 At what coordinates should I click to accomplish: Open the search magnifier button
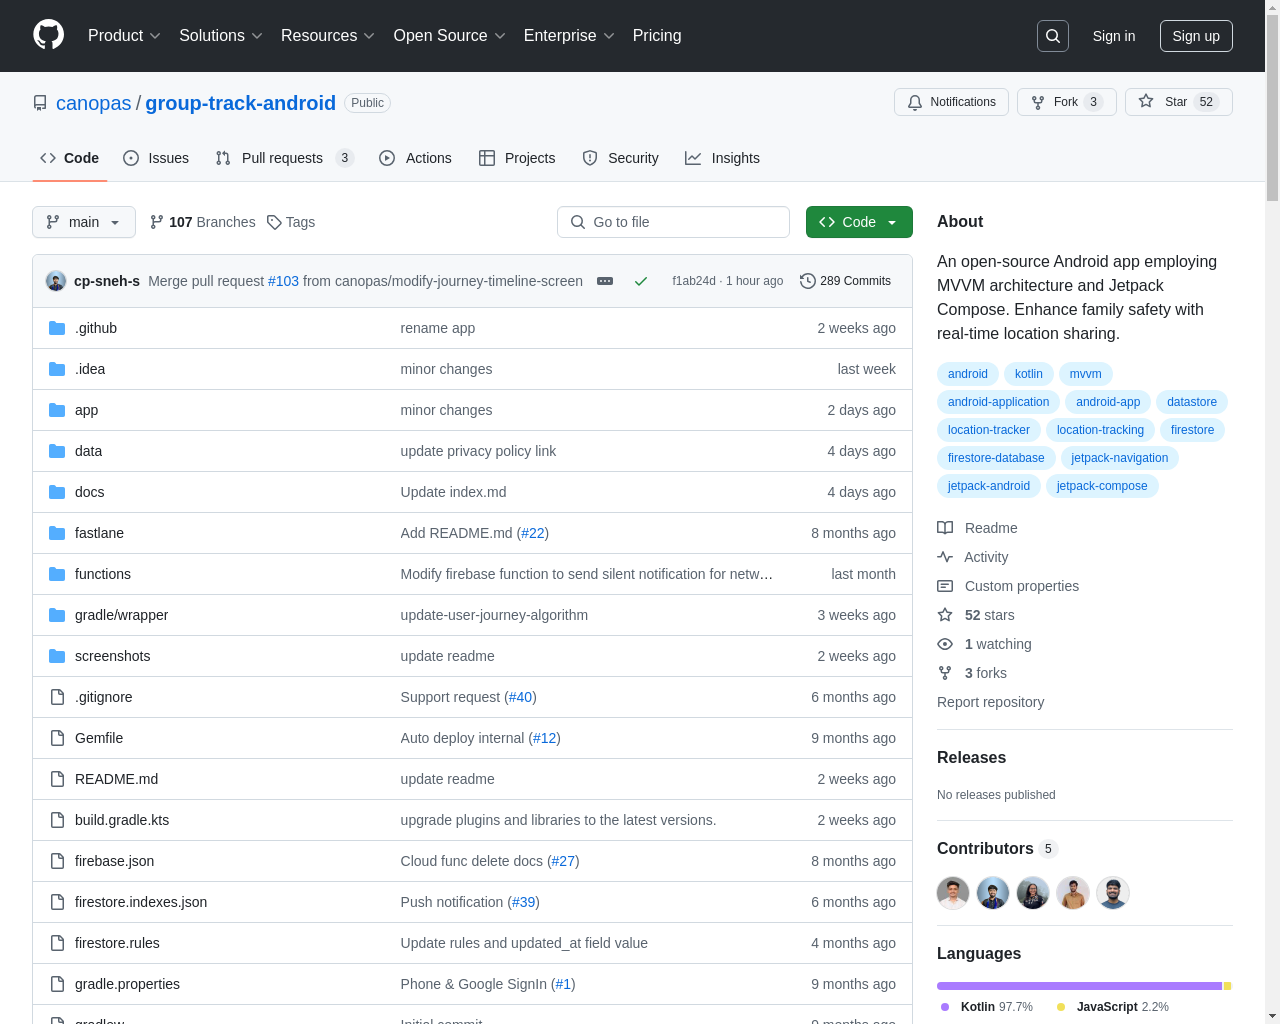point(1053,36)
